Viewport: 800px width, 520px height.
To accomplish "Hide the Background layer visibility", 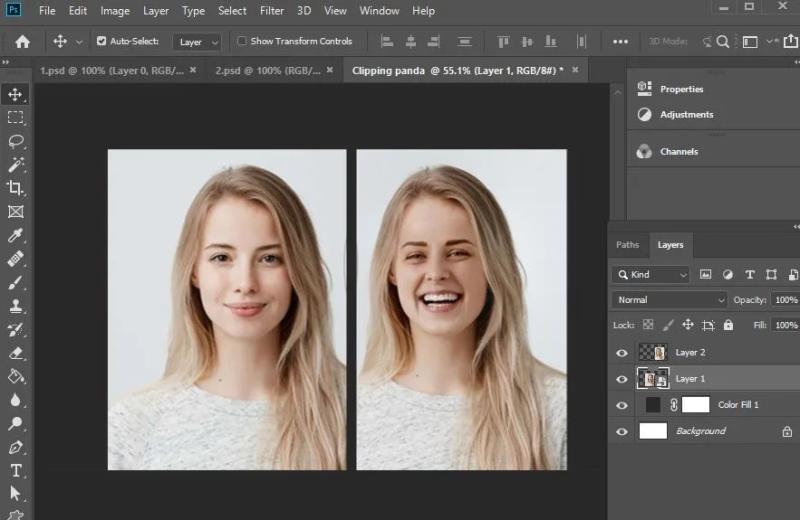I will click(x=622, y=432).
